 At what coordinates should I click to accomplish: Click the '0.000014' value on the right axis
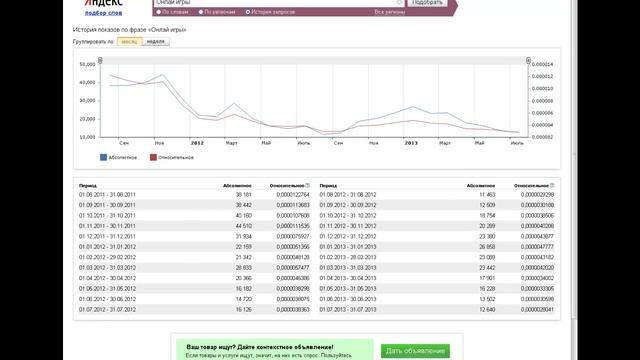click(542, 64)
